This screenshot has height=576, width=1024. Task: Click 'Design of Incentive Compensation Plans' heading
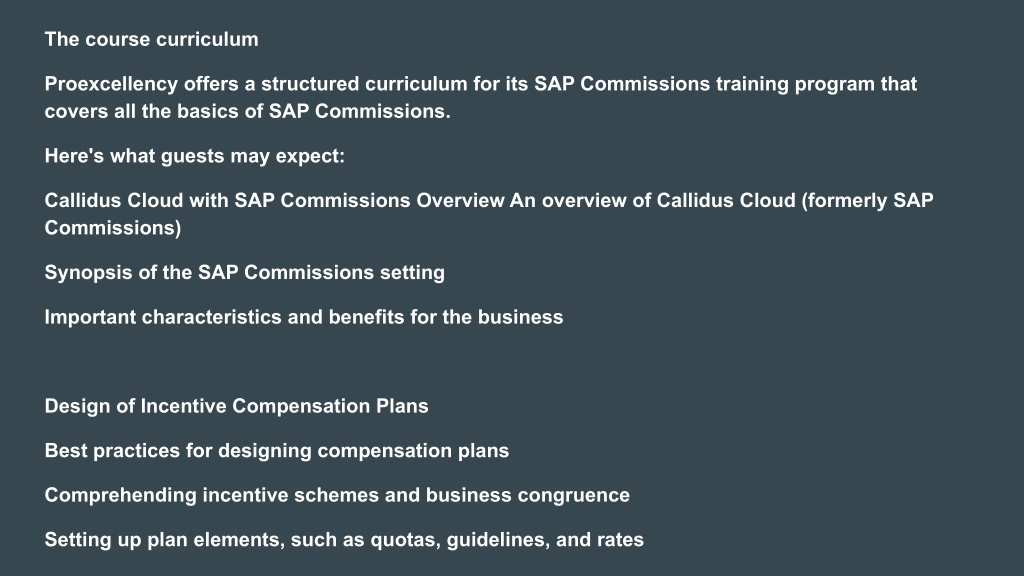tap(236, 406)
